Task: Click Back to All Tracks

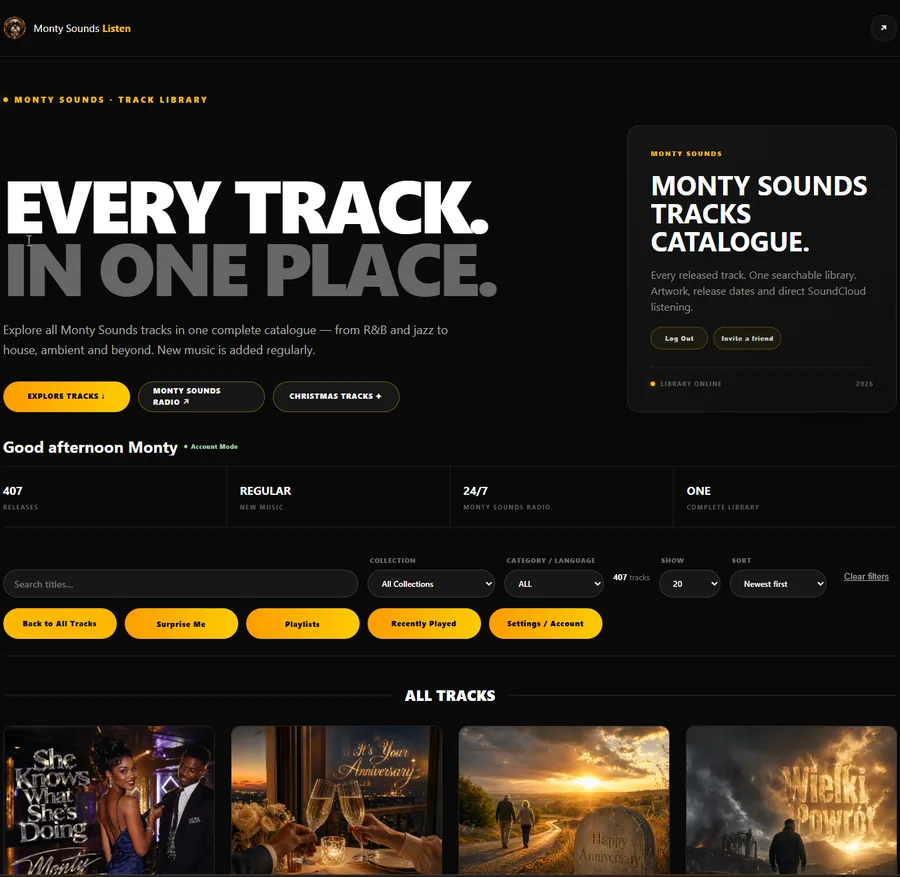Action: click(x=60, y=624)
